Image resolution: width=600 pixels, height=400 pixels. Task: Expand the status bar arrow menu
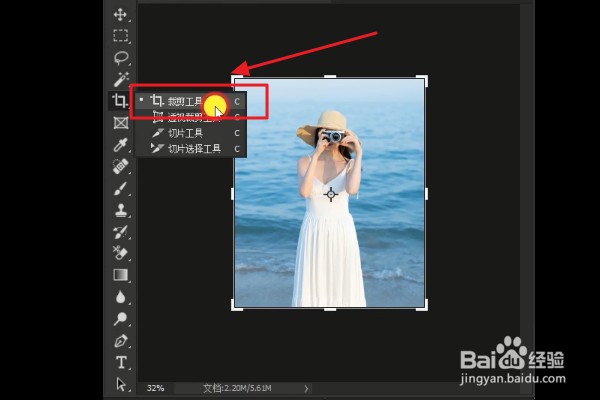(306, 389)
